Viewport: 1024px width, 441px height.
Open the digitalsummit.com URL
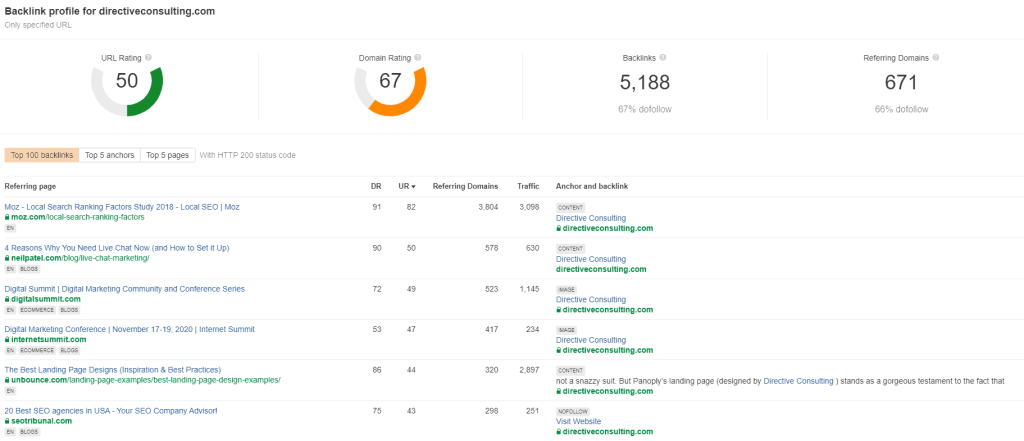point(46,299)
